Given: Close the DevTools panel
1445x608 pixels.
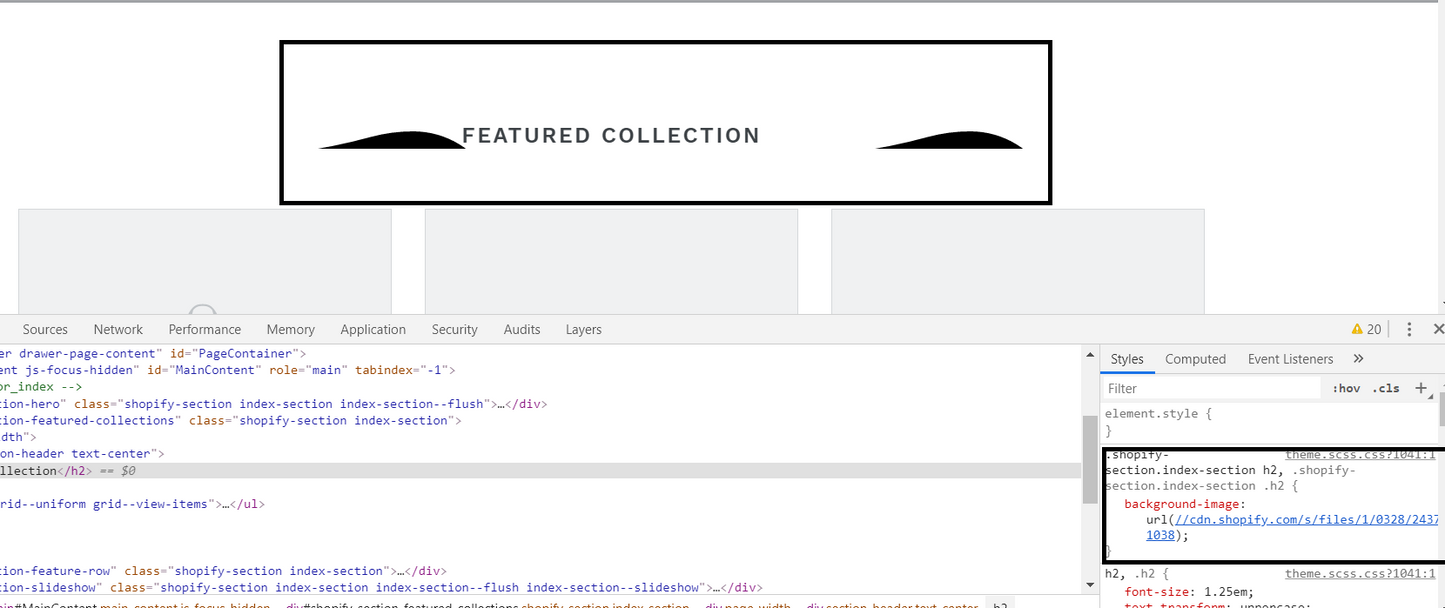Looking at the screenshot, I should [1438, 329].
